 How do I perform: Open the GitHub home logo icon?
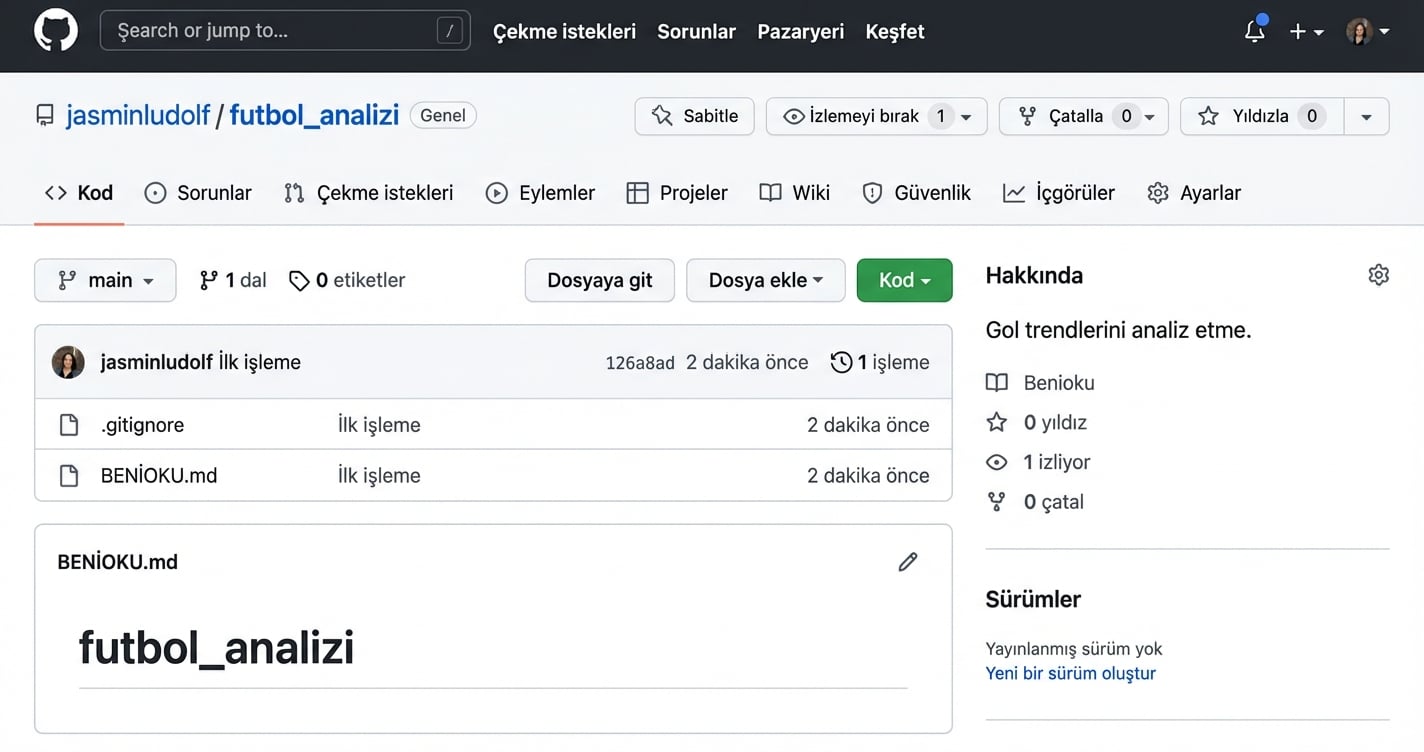pos(55,30)
